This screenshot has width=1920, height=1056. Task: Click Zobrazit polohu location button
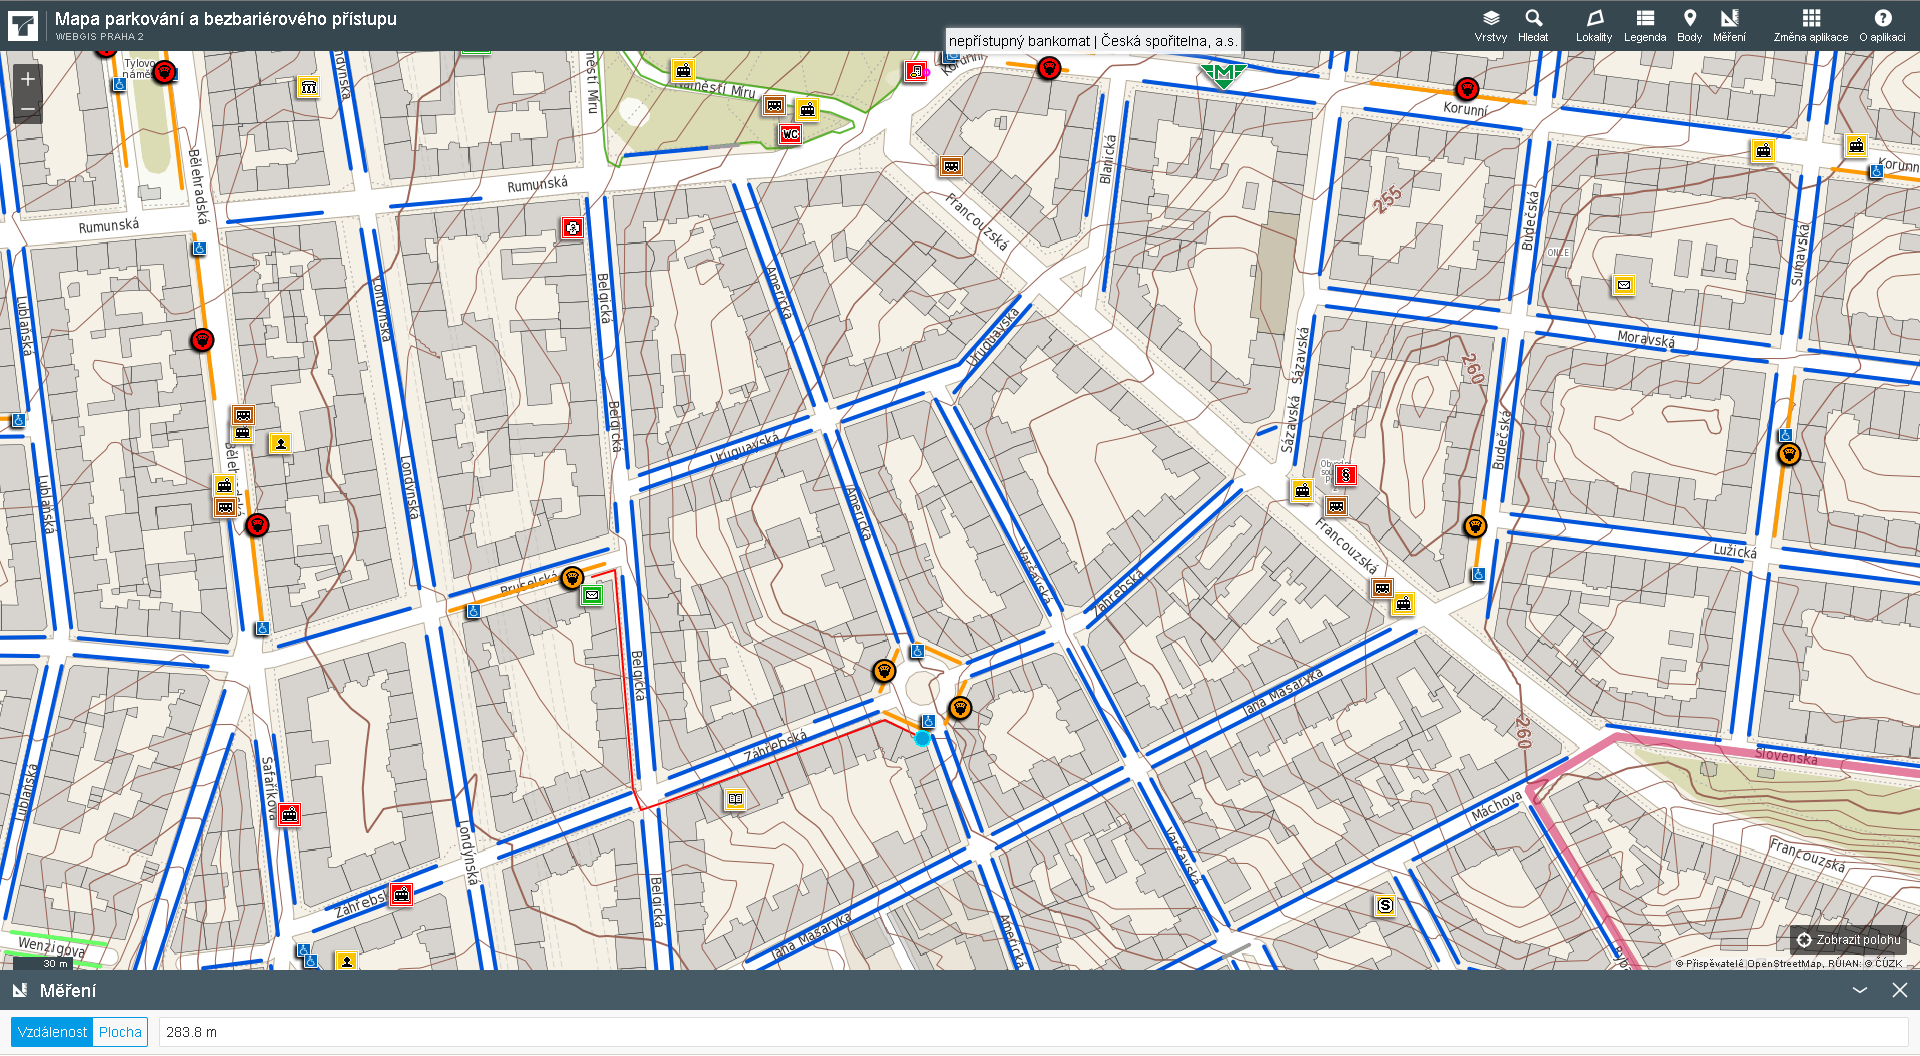coord(1848,940)
